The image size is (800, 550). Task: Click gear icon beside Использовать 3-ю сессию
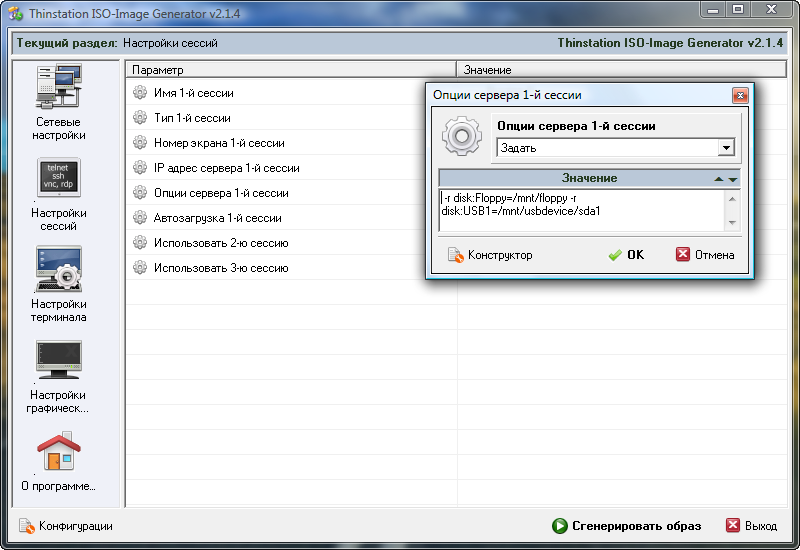140,267
